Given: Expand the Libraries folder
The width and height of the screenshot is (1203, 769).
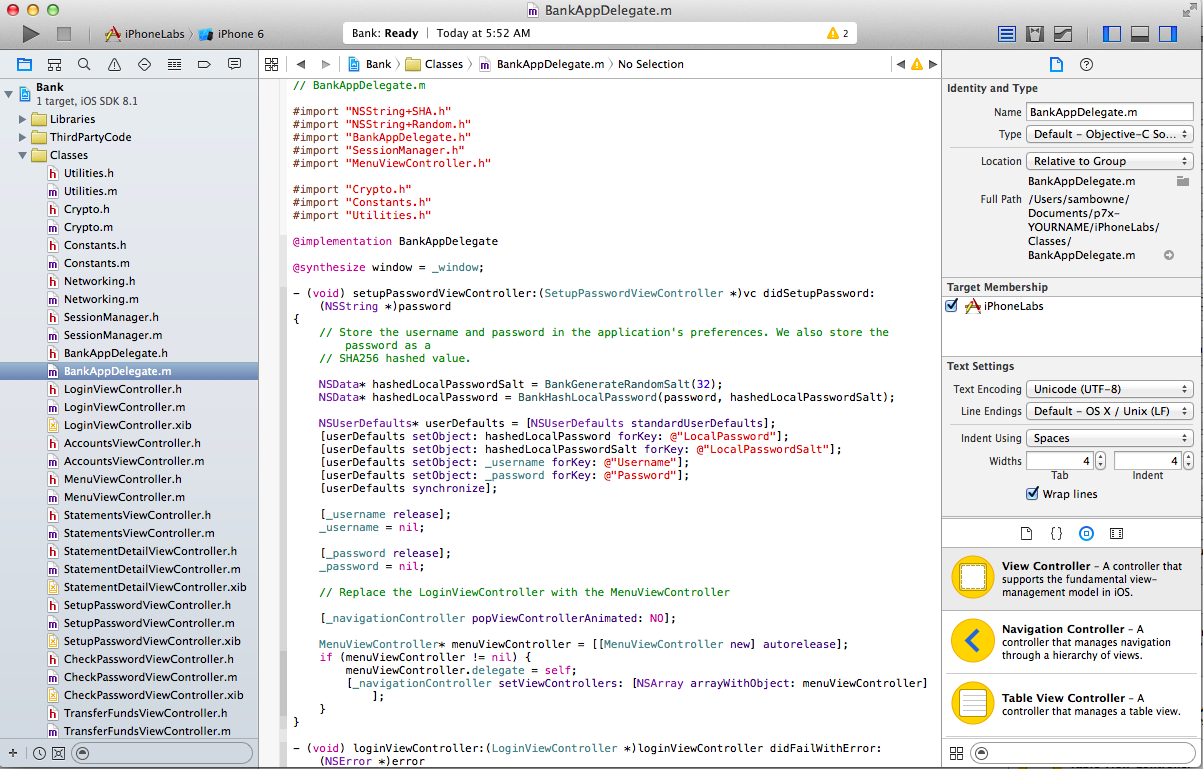Looking at the screenshot, I should point(23,119).
